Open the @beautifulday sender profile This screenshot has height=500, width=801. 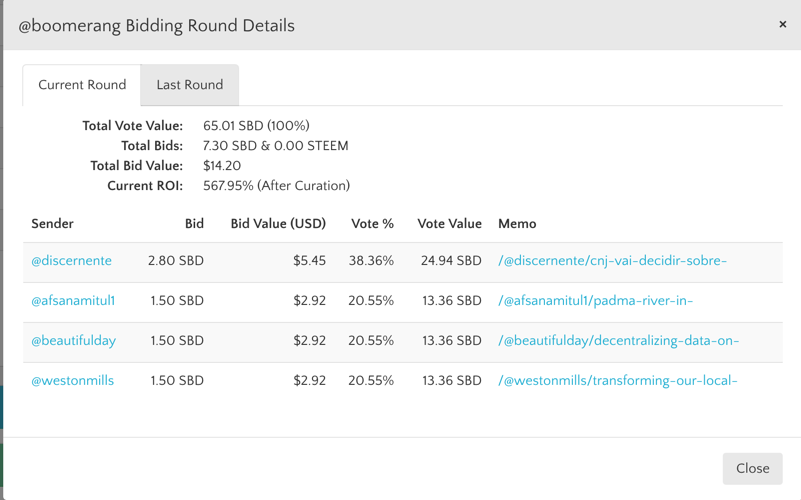(74, 341)
